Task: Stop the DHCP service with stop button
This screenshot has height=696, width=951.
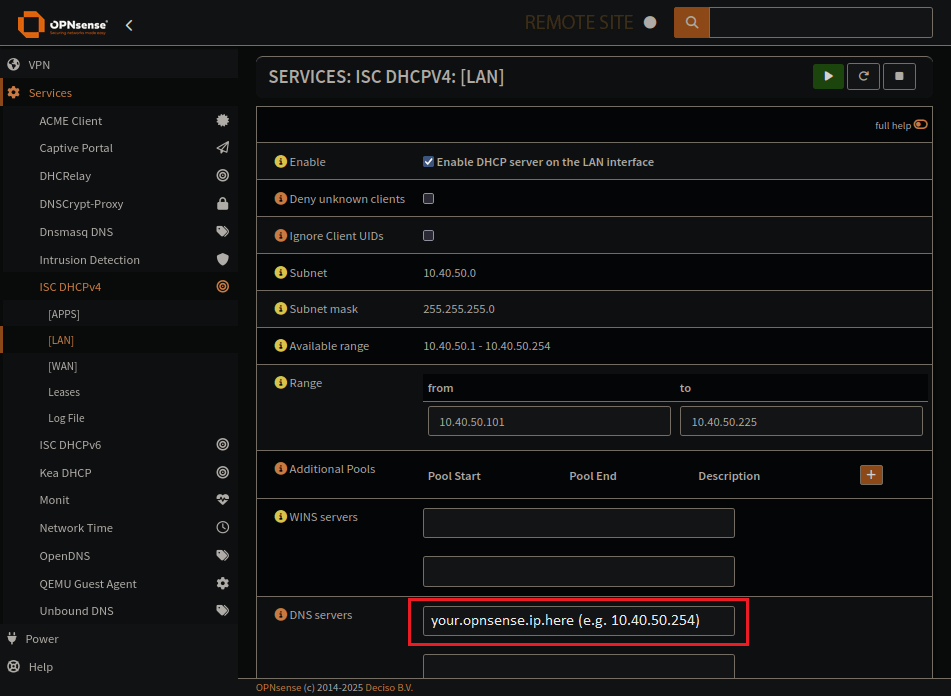Action: 899,76
